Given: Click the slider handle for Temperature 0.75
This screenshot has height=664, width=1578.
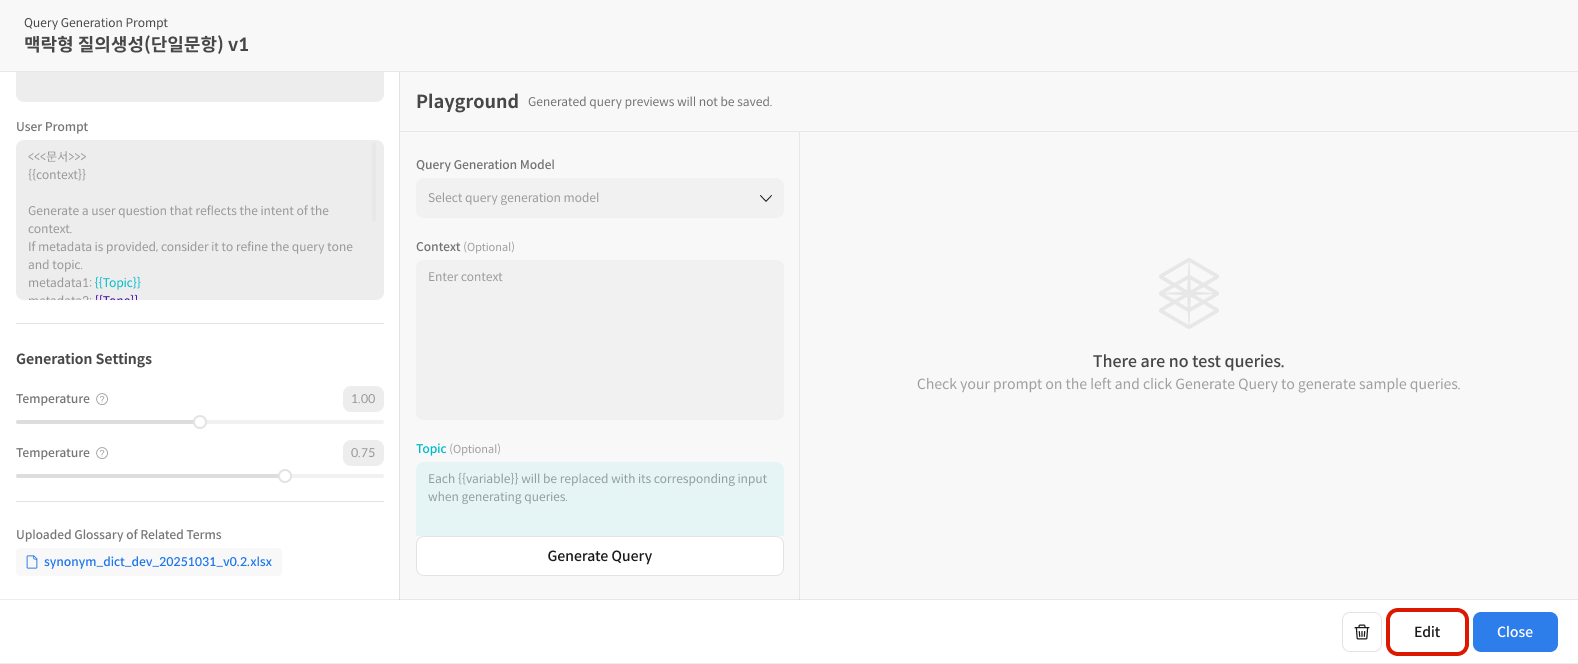Looking at the screenshot, I should 285,476.
